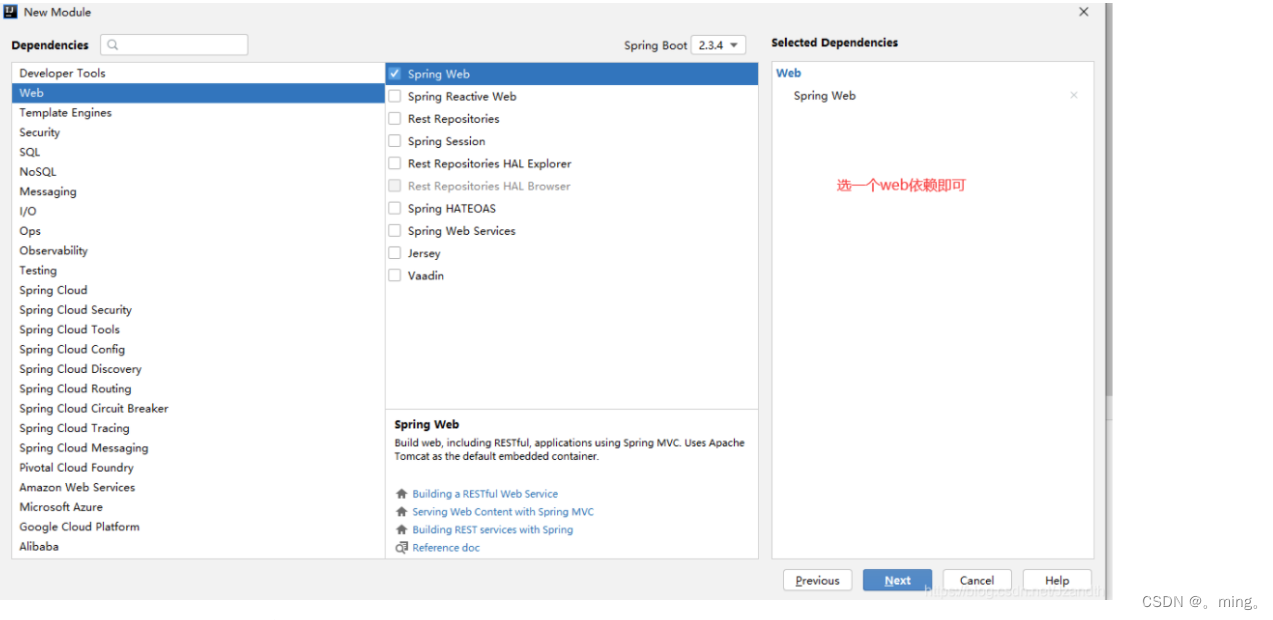Choose Spring Cloud Circuit Breaker category

198,409
